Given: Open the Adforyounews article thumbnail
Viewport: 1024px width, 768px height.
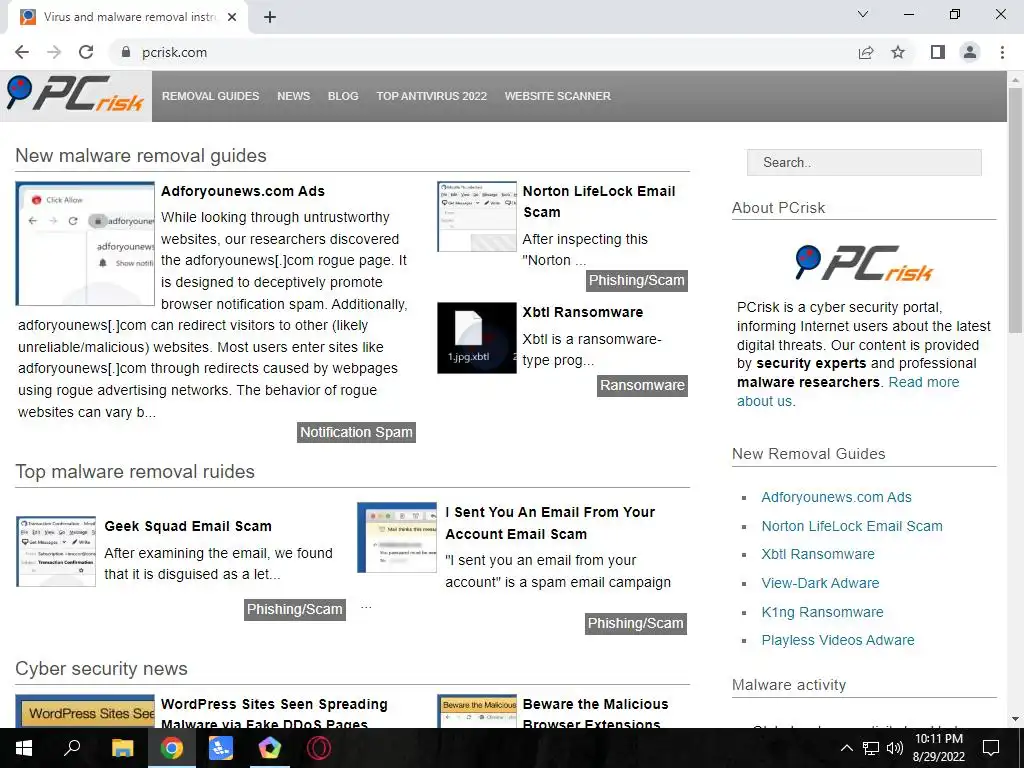Looking at the screenshot, I should point(85,244).
